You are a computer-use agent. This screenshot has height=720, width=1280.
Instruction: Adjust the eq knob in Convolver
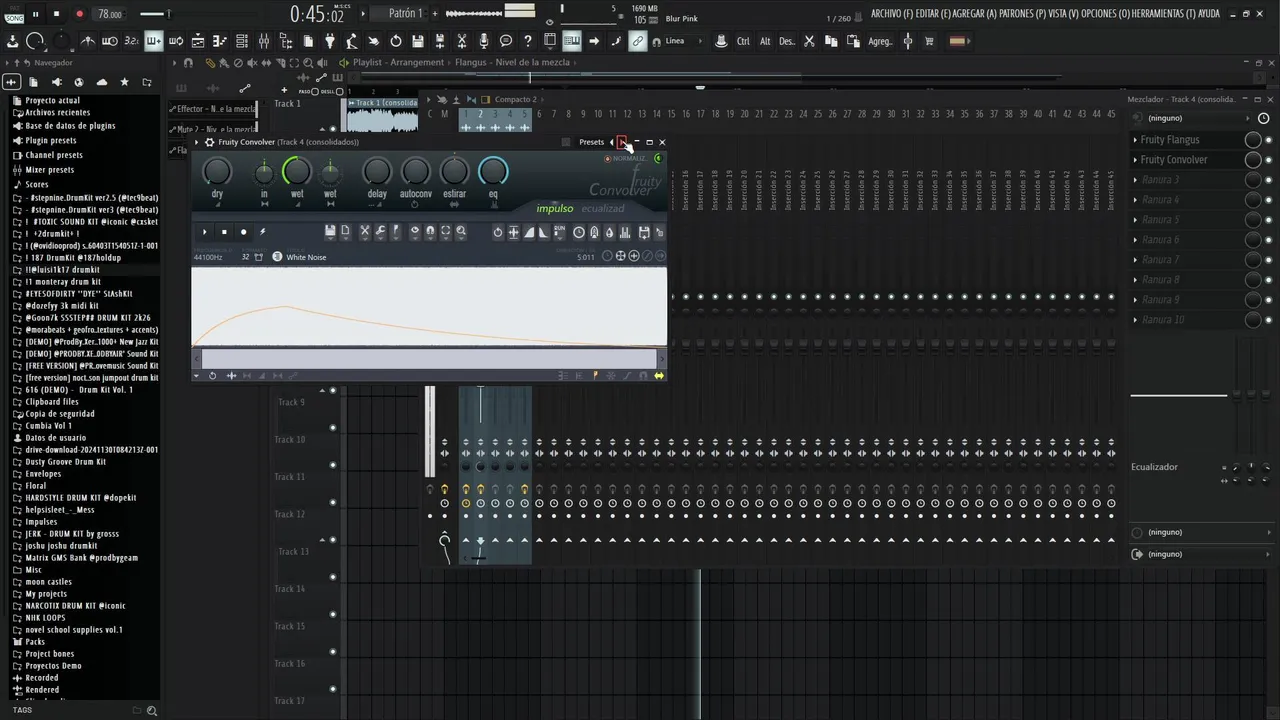pyautogui.click(x=493, y=171)
